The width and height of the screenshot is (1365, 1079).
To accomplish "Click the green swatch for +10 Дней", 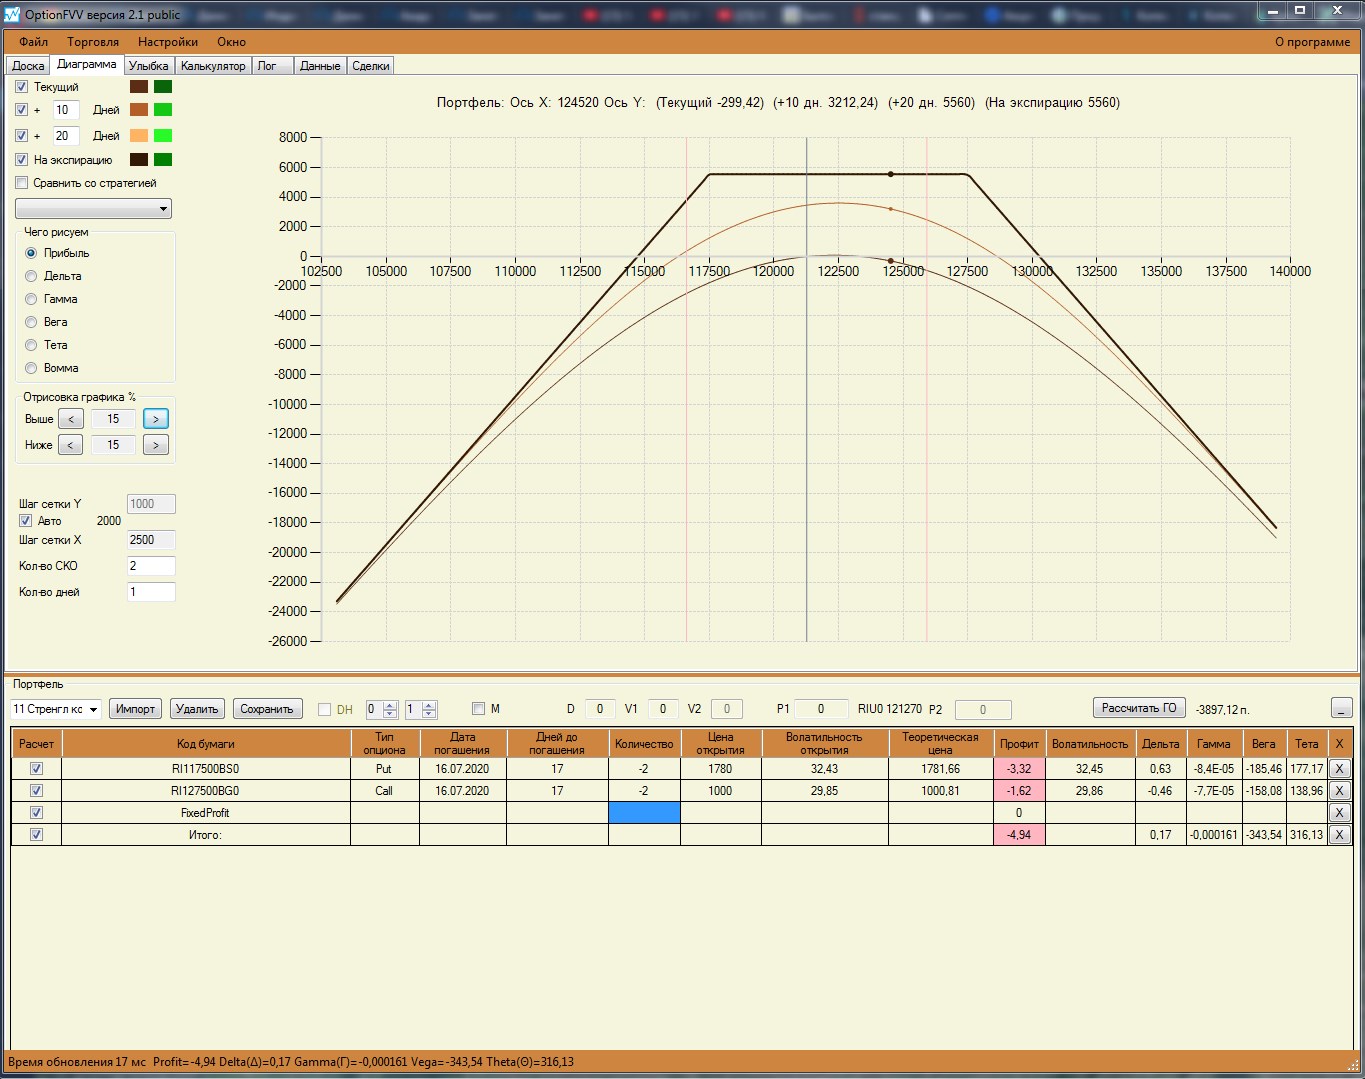I will coord(163,110).
